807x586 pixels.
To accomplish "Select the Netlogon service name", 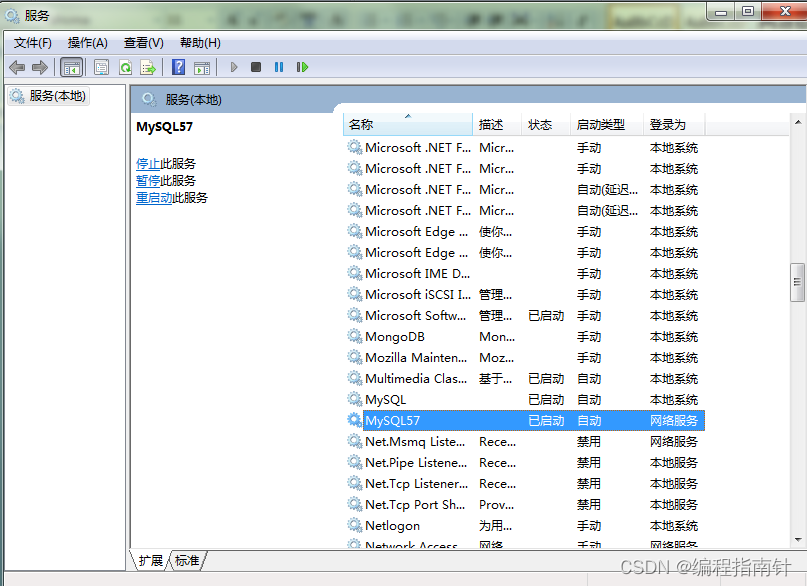I will (x=392, y=525).
